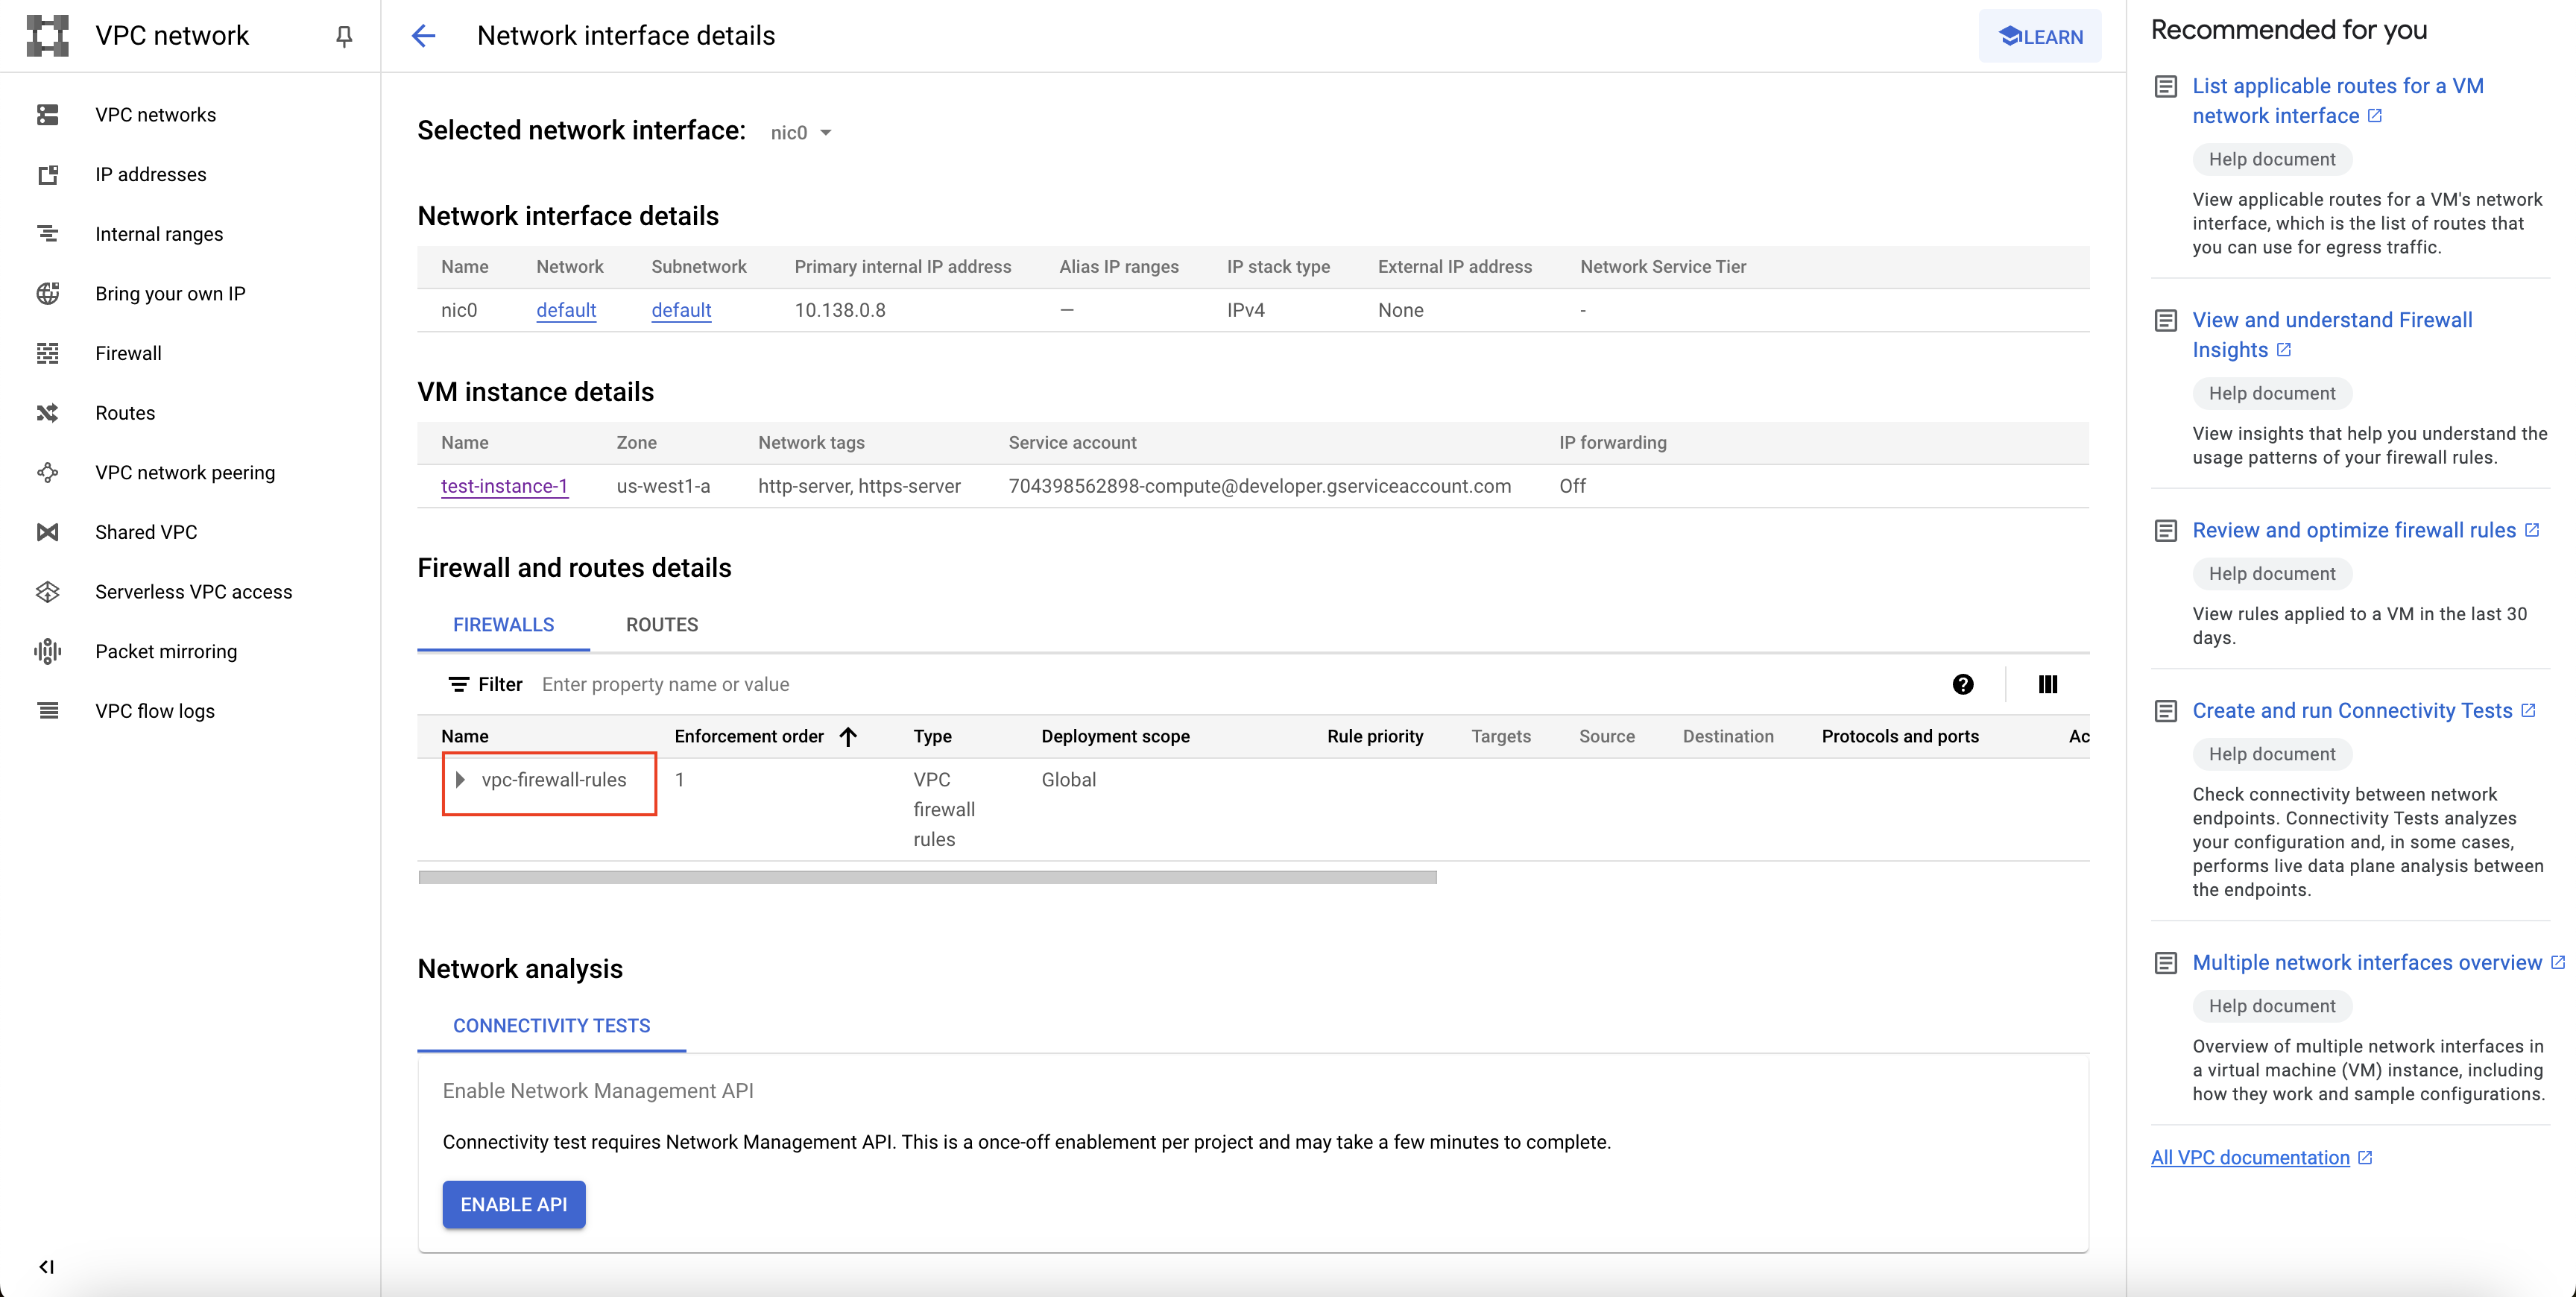Open filter help question mark icon
The image size is (2576, 1297).
point(1962,684)
